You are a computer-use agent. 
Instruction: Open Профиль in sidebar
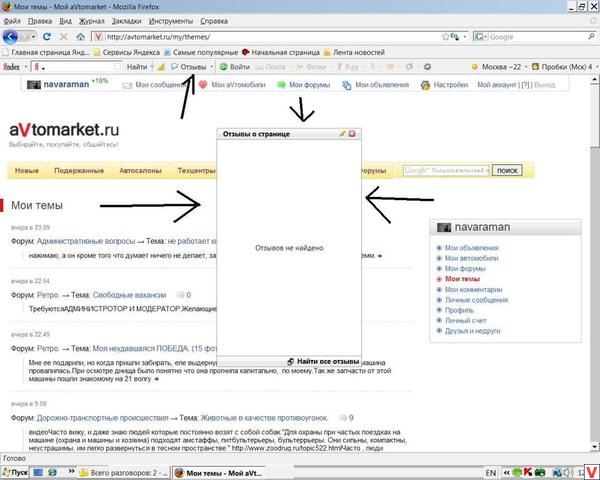(x=459, y=310)
